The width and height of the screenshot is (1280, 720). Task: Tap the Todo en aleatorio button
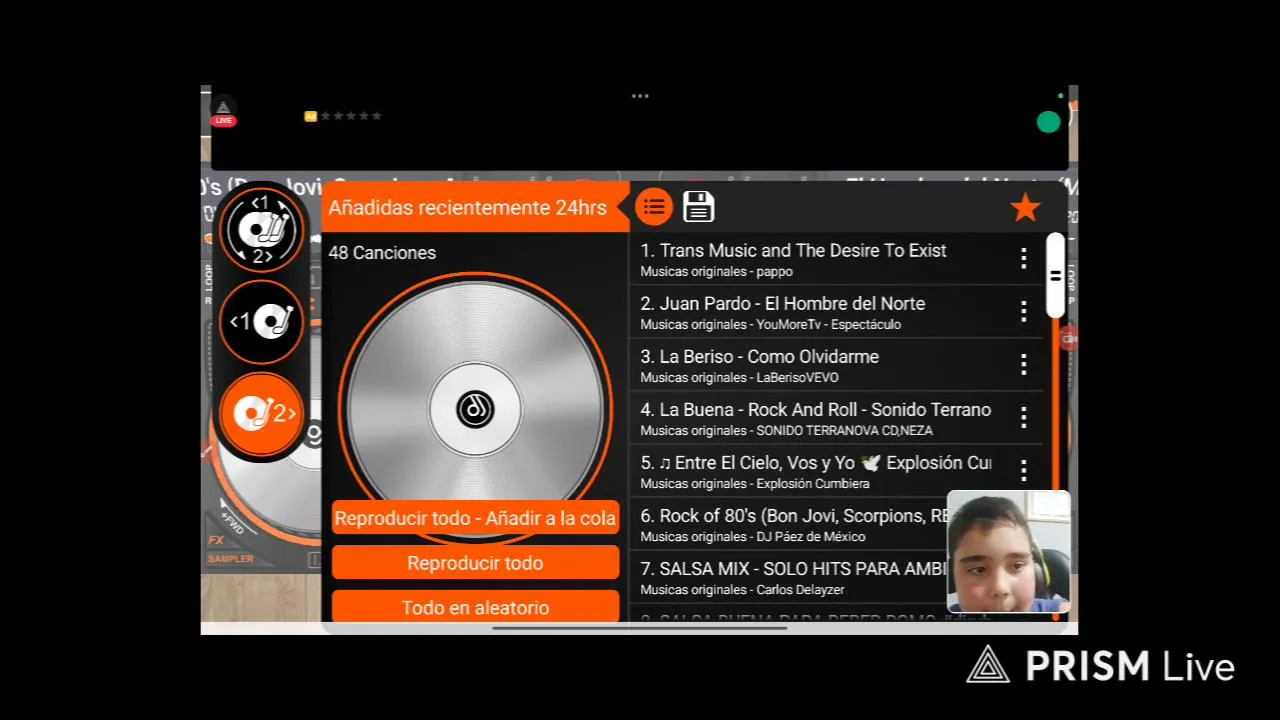475,607
